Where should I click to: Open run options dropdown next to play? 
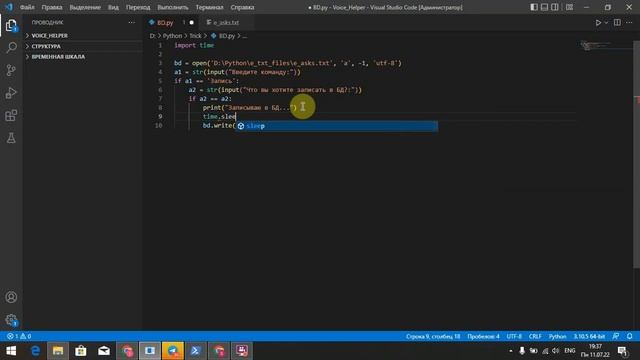(606, 23)
